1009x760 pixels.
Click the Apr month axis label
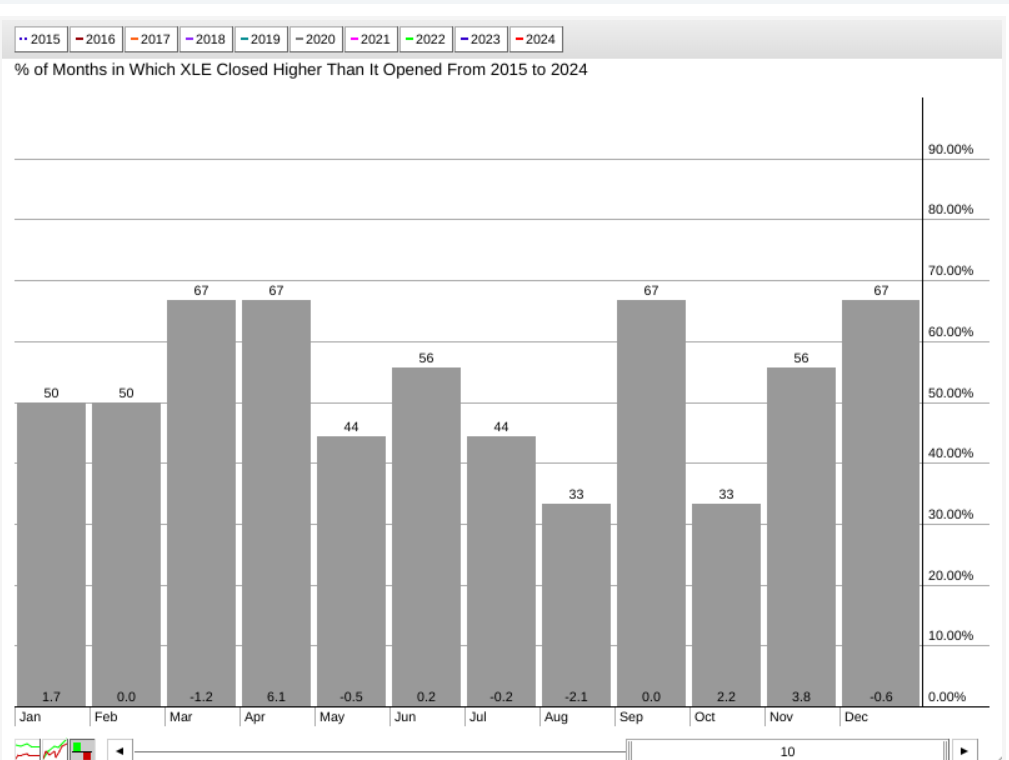click(255, 717)
